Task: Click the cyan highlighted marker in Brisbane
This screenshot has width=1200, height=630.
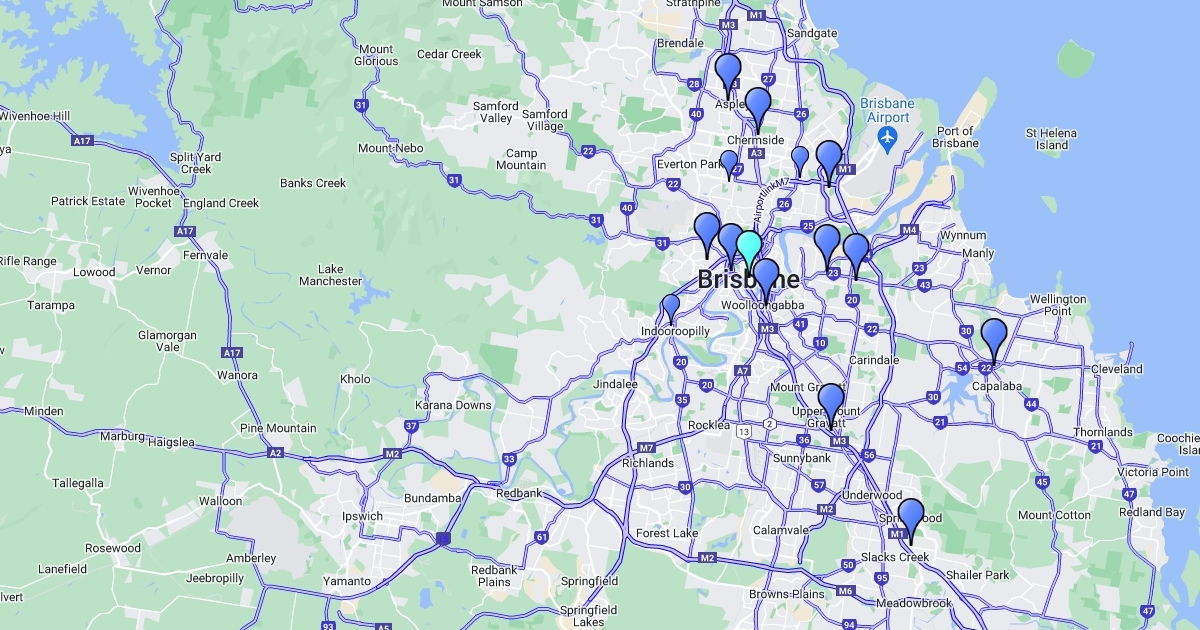Action: [749, 248]
